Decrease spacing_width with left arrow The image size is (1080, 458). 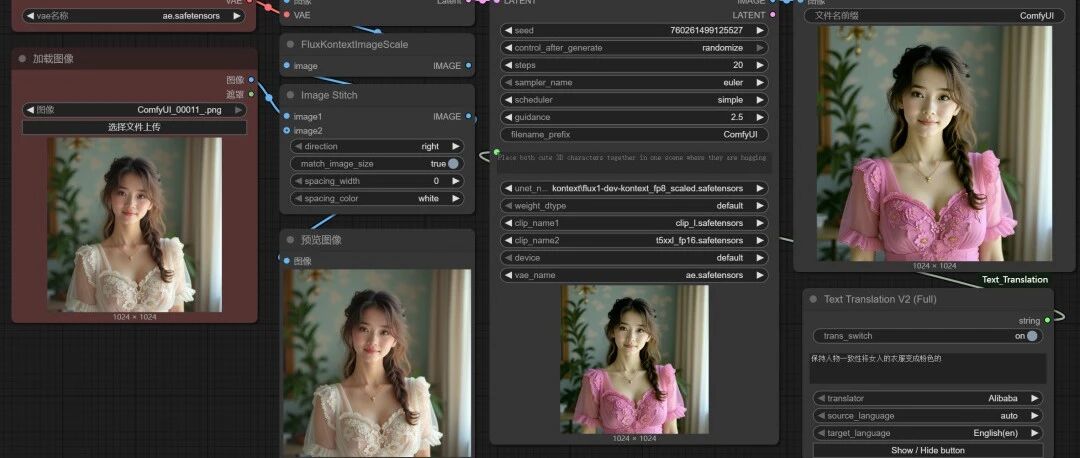pos(298,181)
